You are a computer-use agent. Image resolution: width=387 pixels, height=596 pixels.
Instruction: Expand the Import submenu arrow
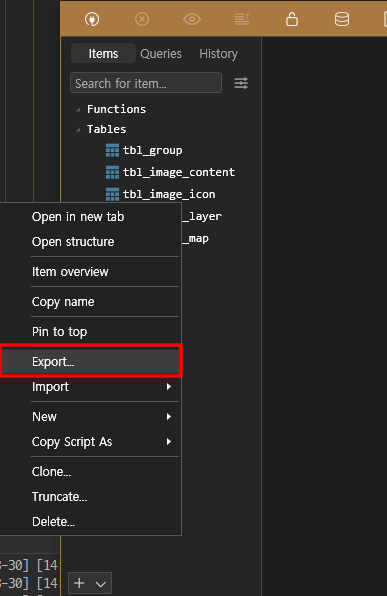pos(169,387)
